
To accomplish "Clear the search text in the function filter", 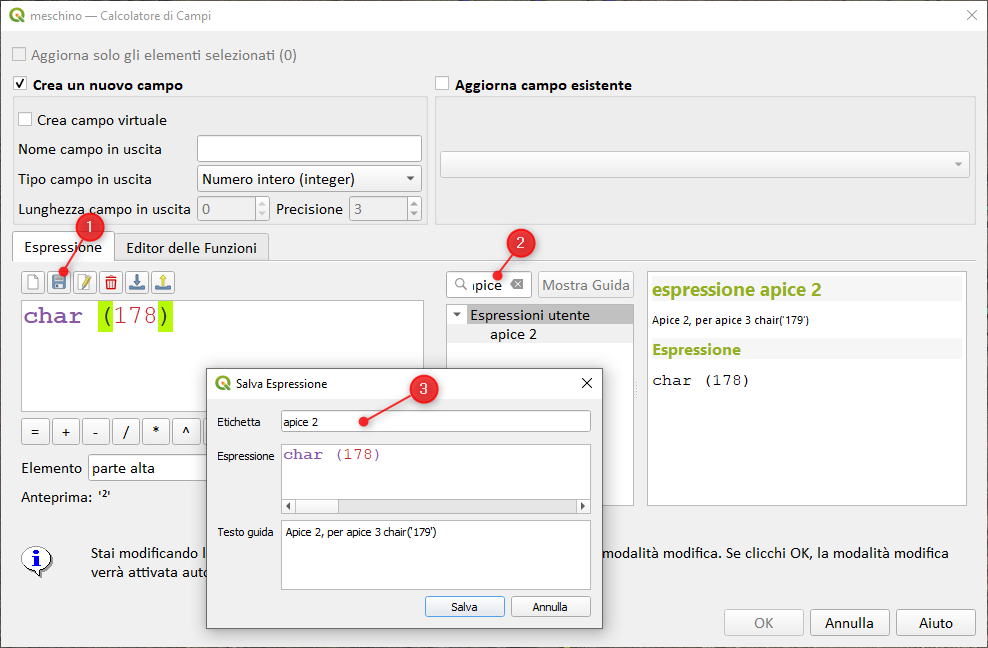I will pyautogui.click(x=516, y=285).
